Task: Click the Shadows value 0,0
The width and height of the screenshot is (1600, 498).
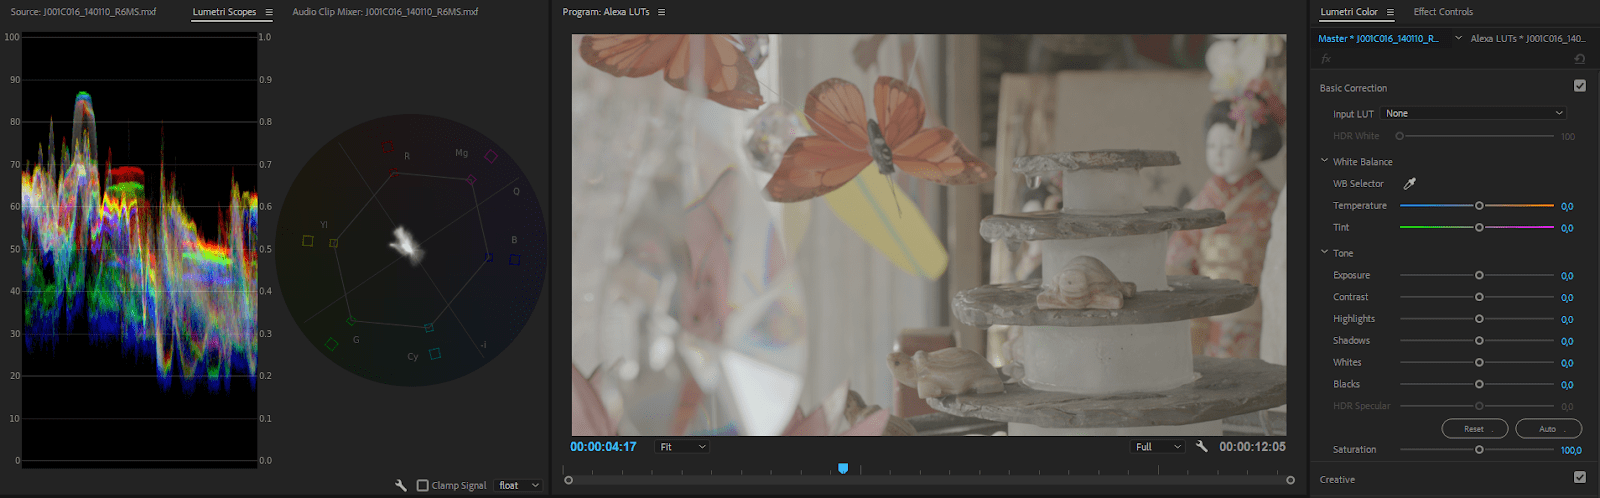Action: tap(1567, 341)
